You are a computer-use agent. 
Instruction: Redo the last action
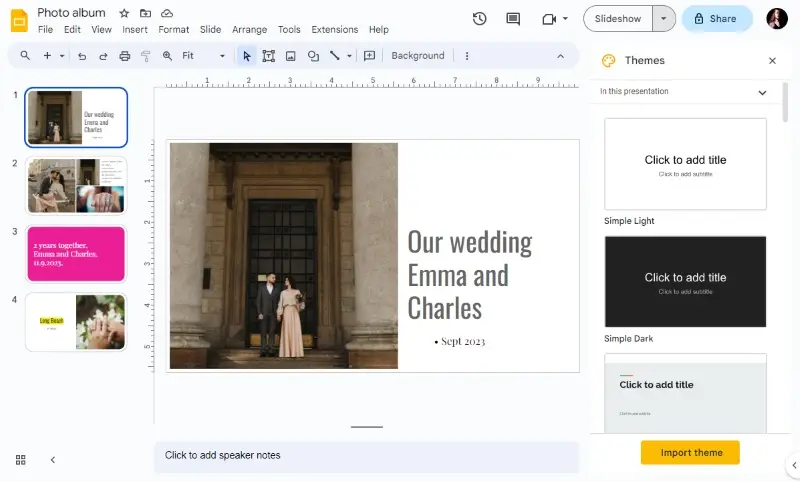(x=103, y=56)
